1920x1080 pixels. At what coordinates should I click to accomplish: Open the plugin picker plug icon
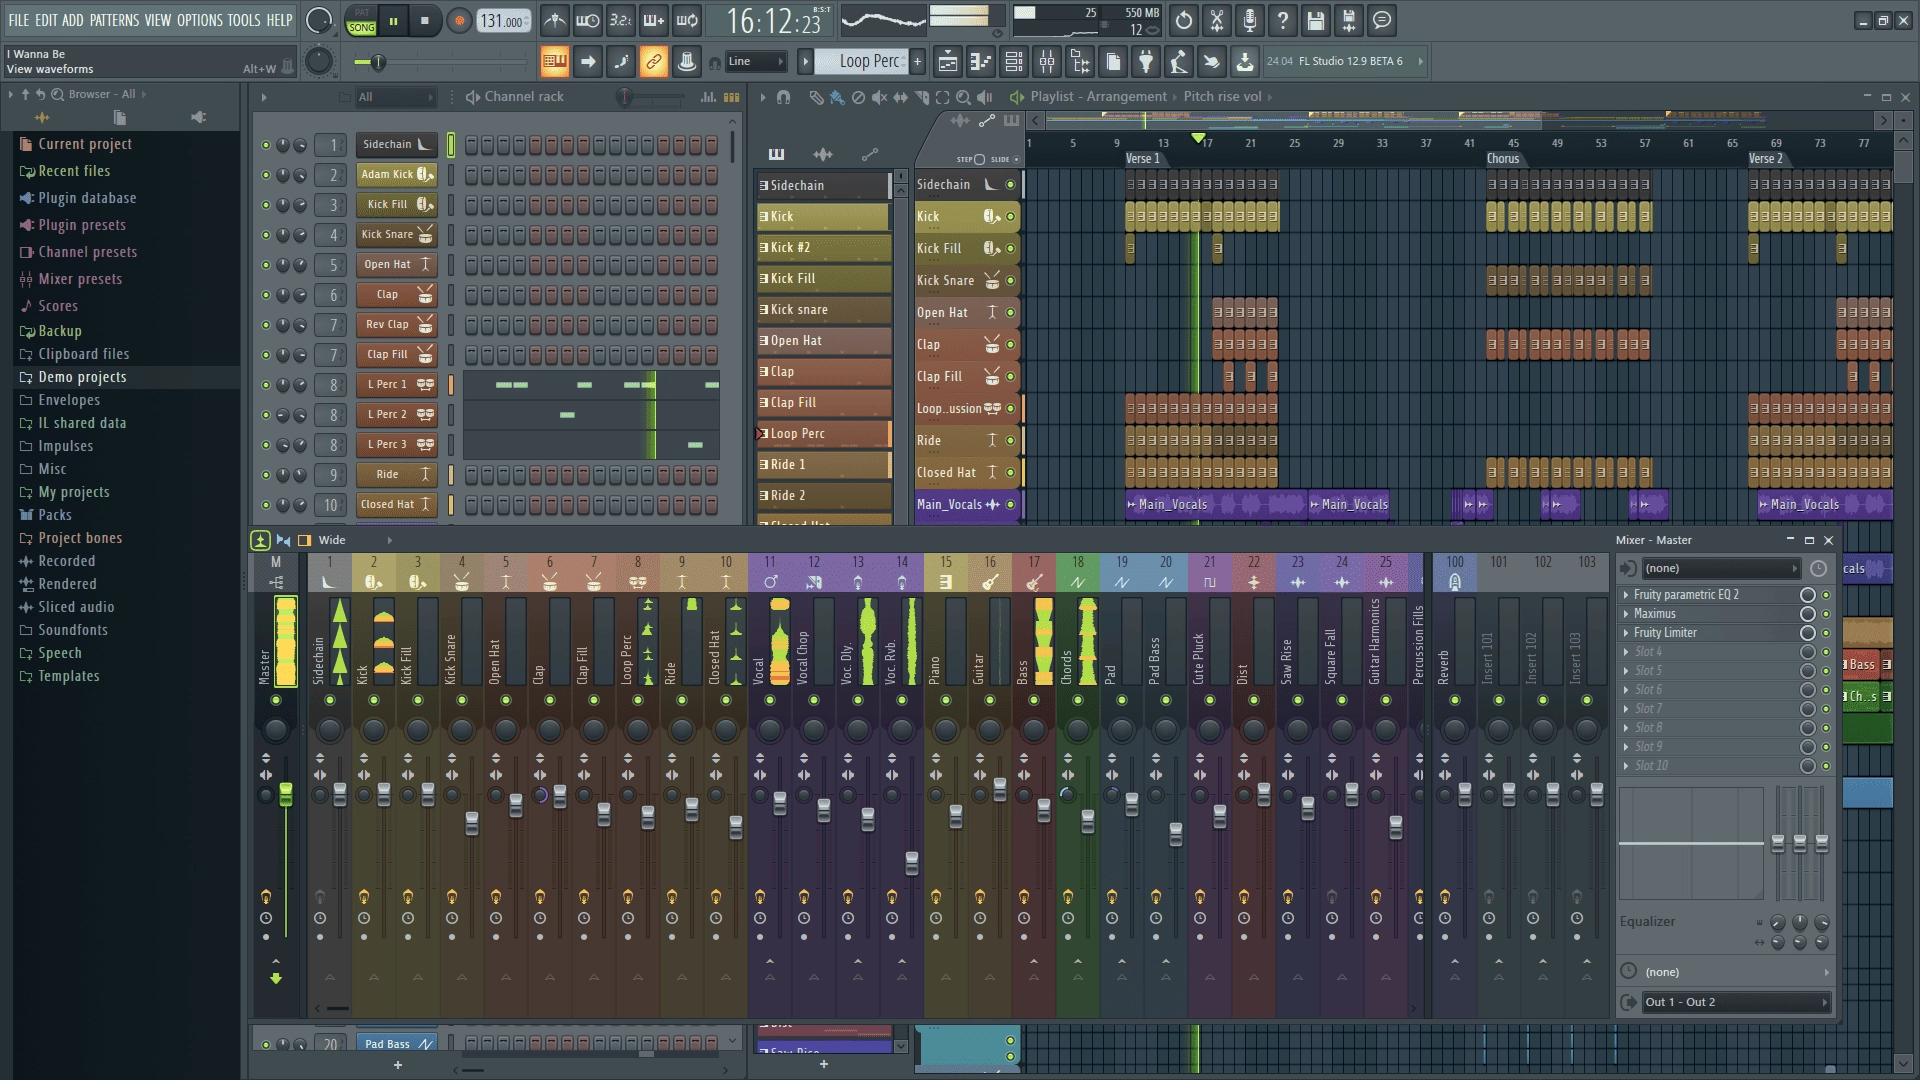tap(1146, 62)
